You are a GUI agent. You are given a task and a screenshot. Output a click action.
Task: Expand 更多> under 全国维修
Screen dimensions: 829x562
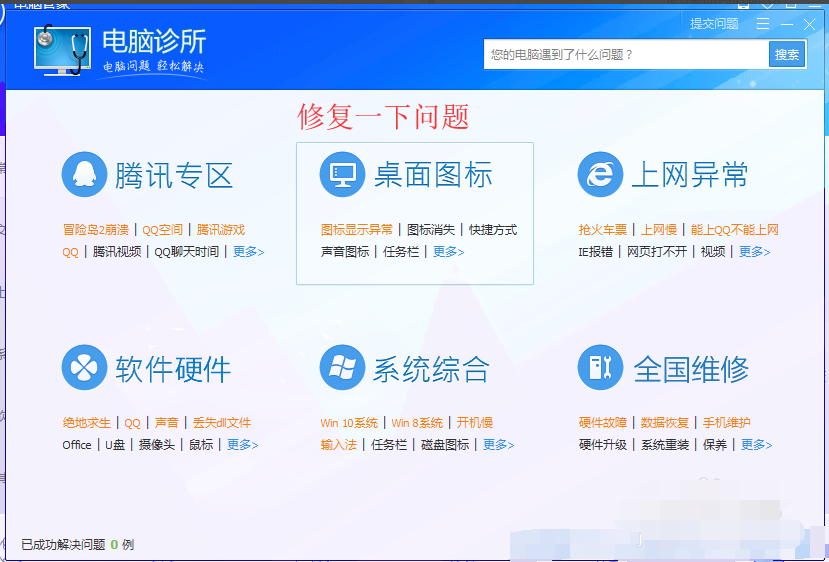(x=757, y=445)
